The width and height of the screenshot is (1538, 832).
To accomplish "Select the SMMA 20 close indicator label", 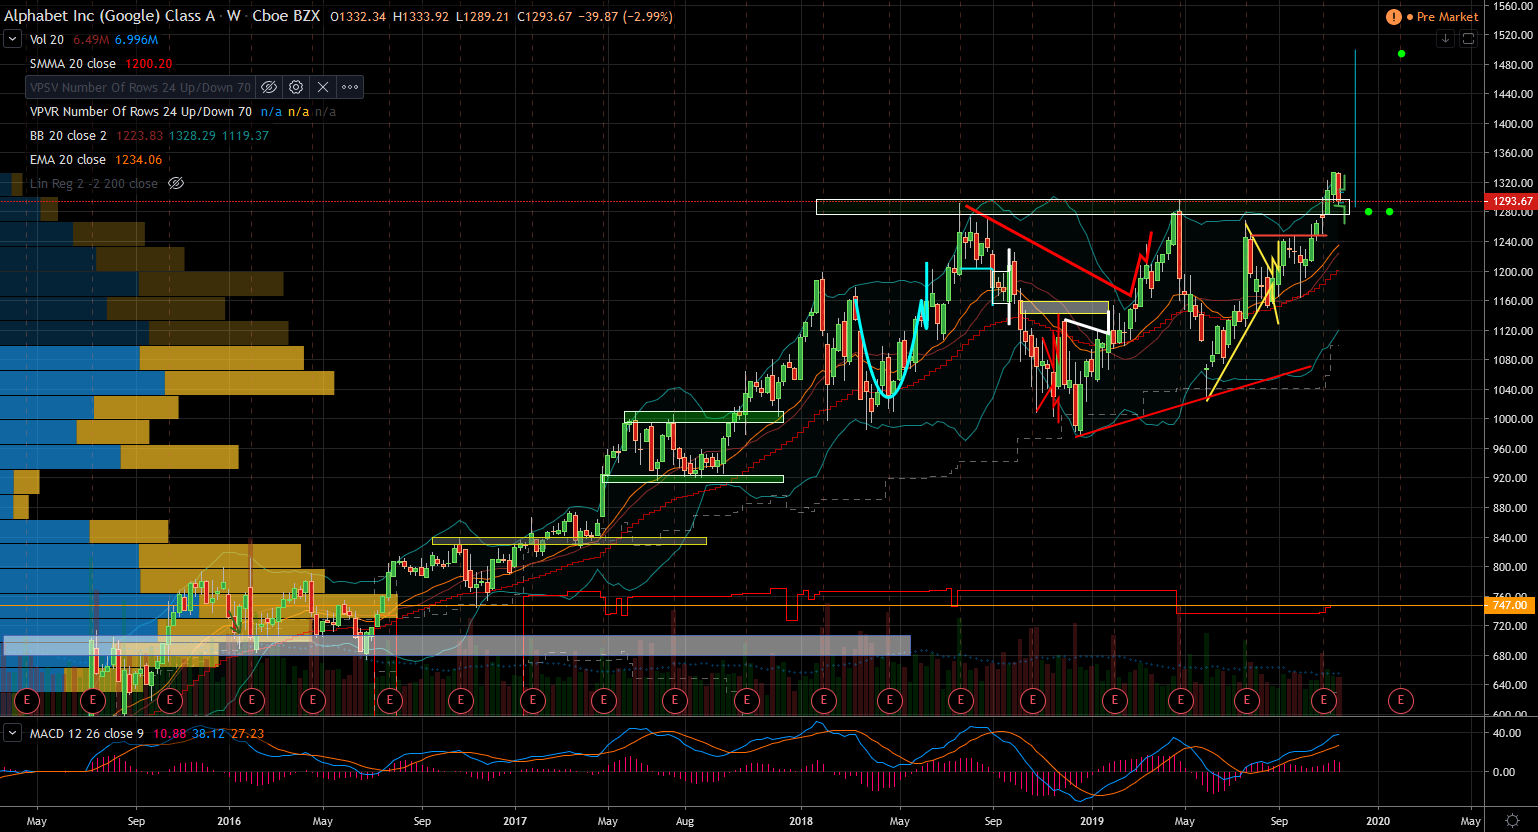I will tap(73, 64).
